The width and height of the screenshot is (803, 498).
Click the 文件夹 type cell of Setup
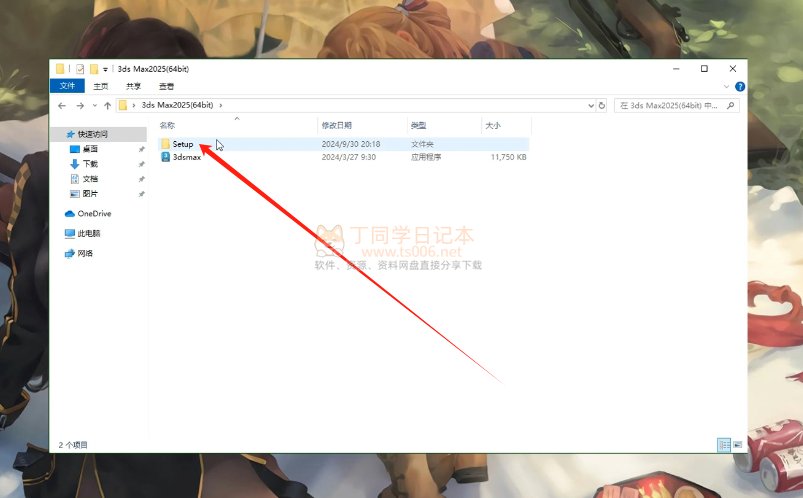(422, 144)
